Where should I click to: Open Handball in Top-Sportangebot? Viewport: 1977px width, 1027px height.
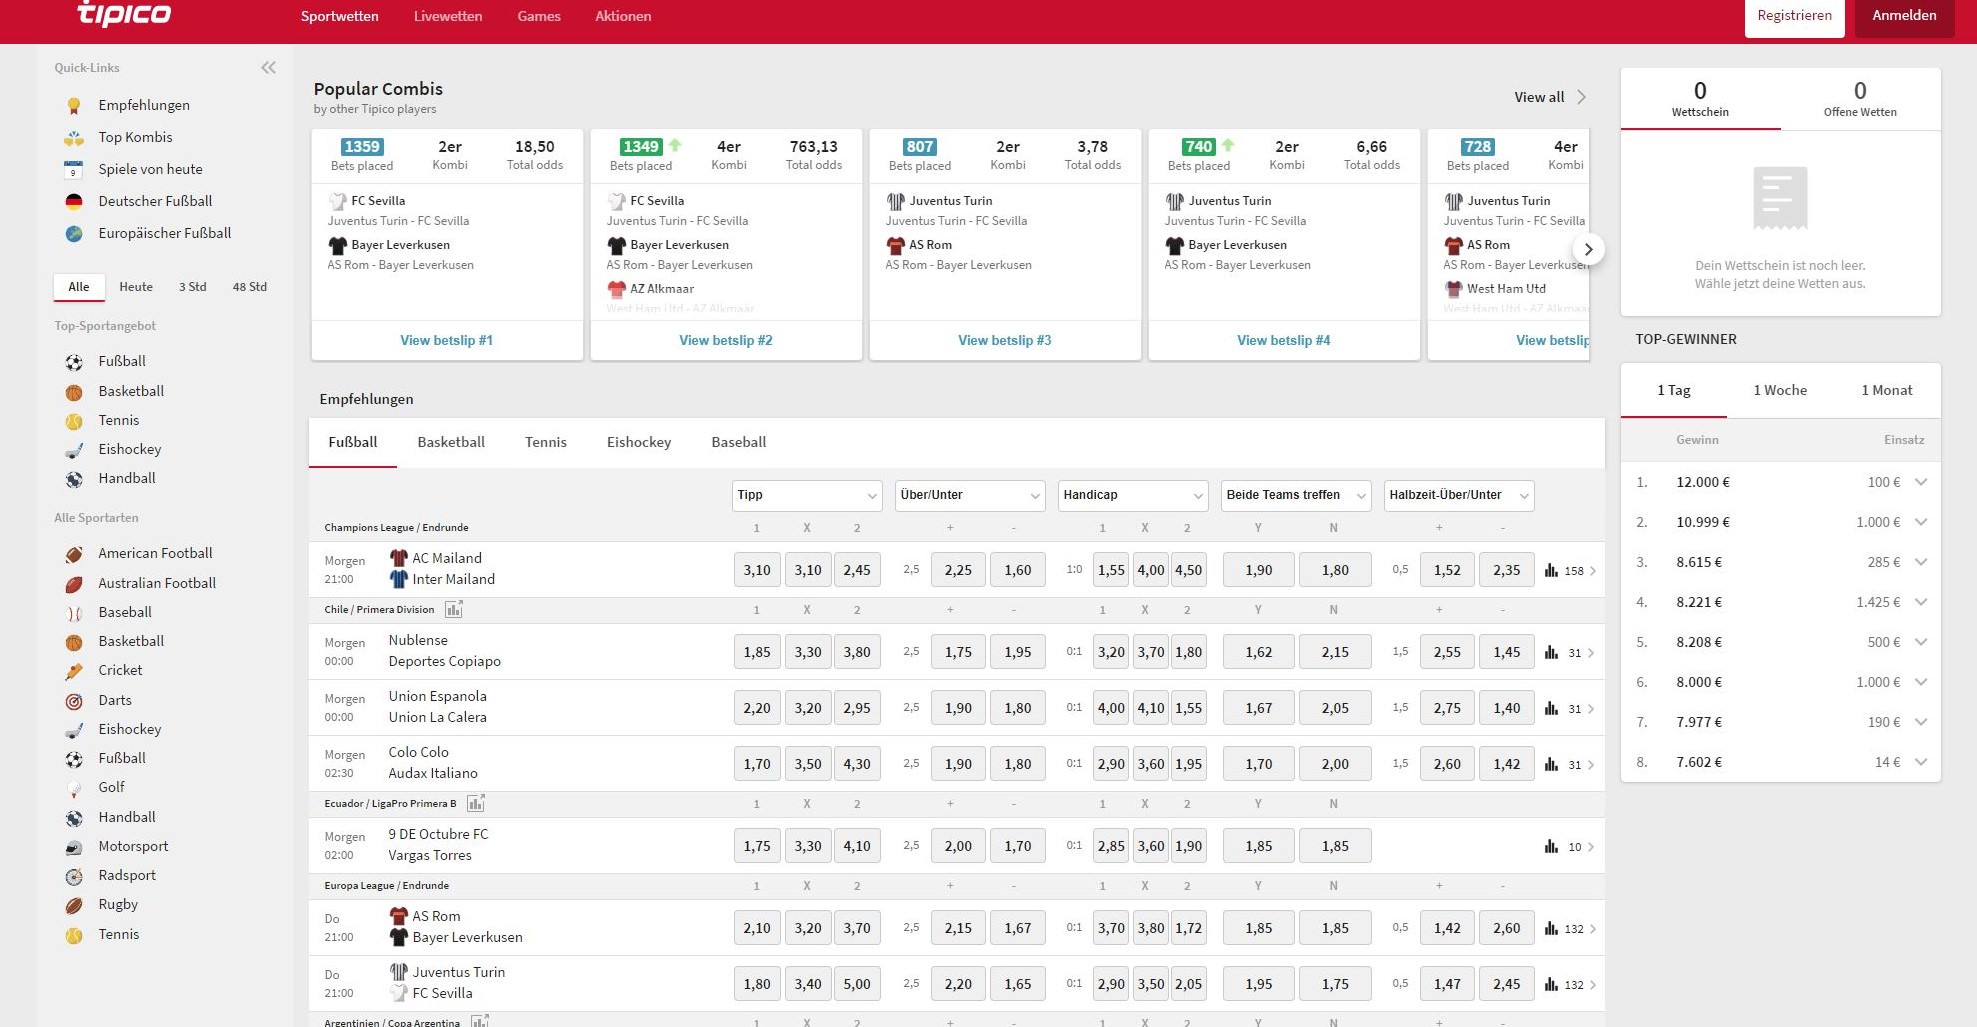pos(127,478)
